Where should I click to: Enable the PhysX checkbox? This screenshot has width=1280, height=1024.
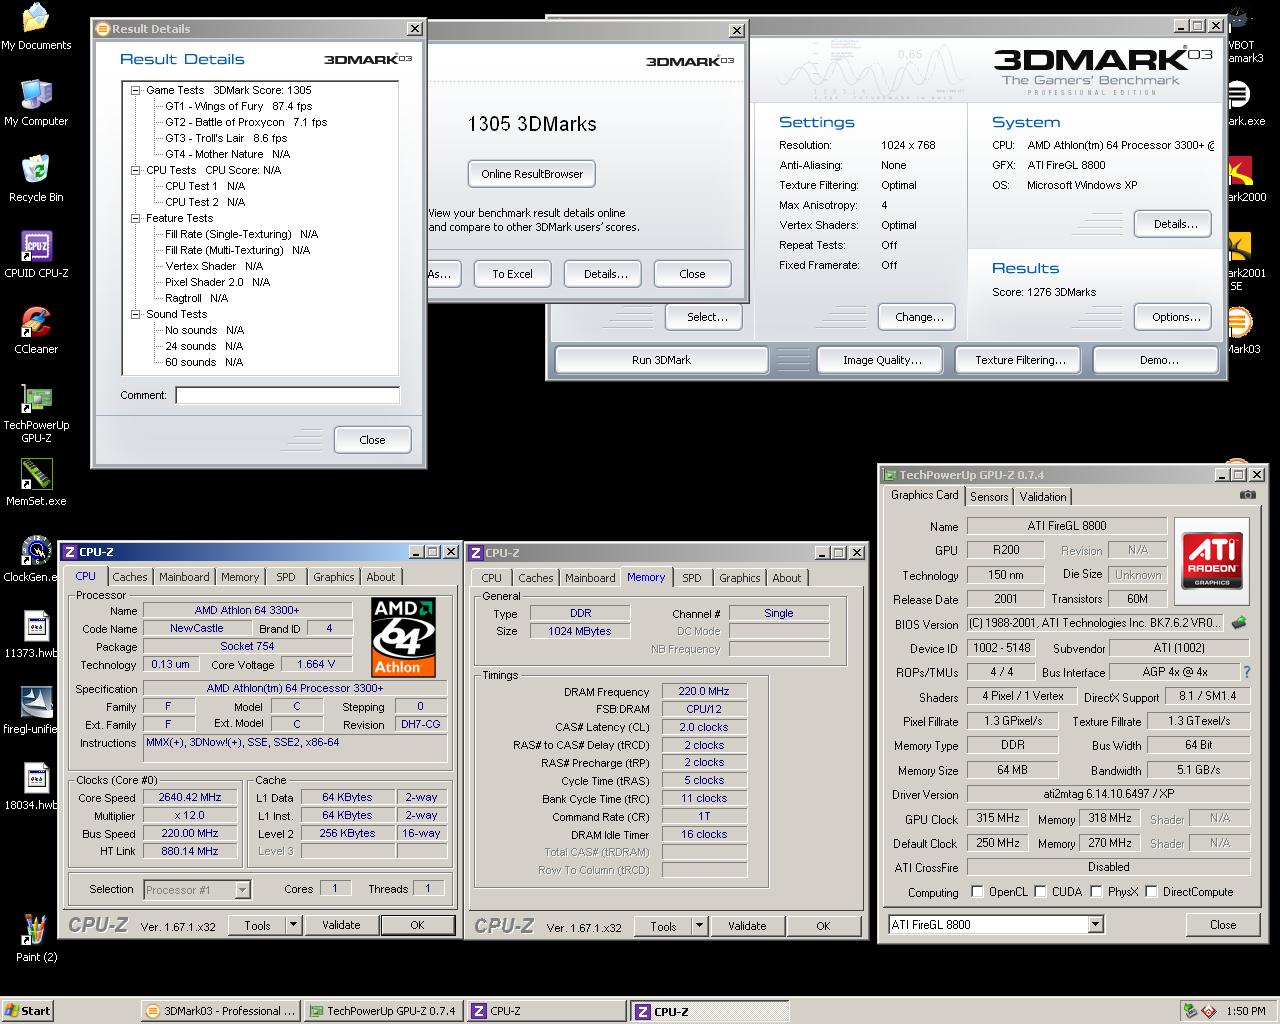(x=1096, y=892)
